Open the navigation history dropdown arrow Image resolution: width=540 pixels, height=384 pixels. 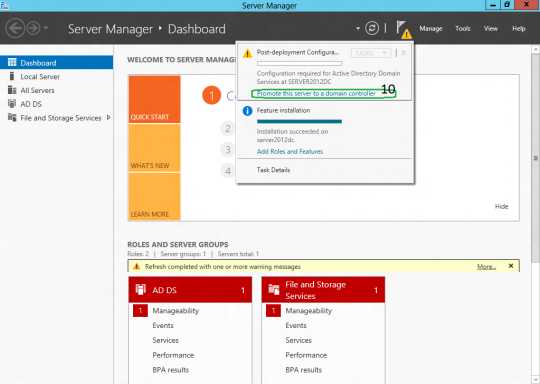(x=45, y=28)
